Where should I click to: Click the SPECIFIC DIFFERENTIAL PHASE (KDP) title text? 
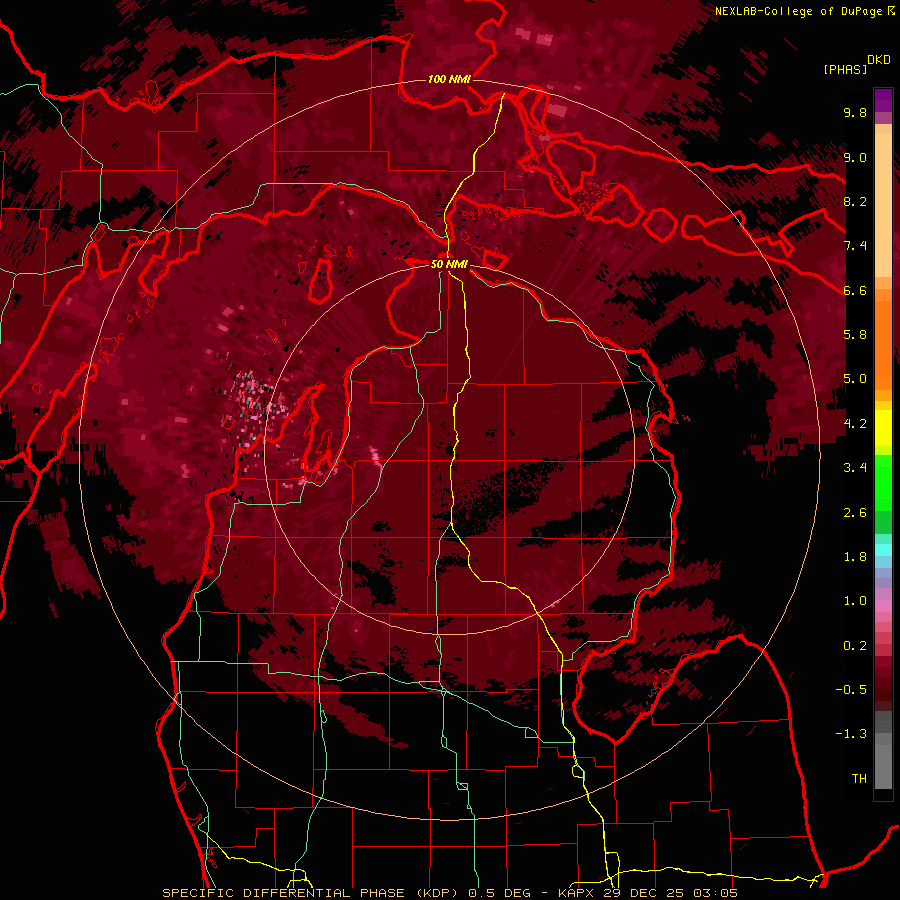311,893
